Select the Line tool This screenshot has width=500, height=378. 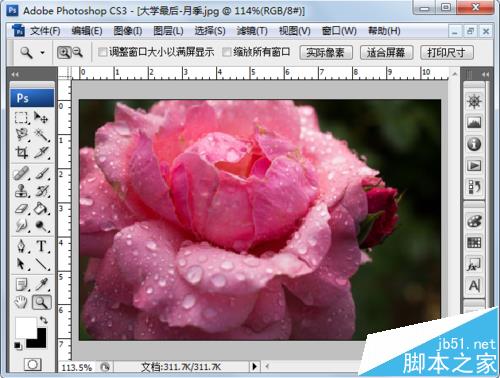pos(41,264)
